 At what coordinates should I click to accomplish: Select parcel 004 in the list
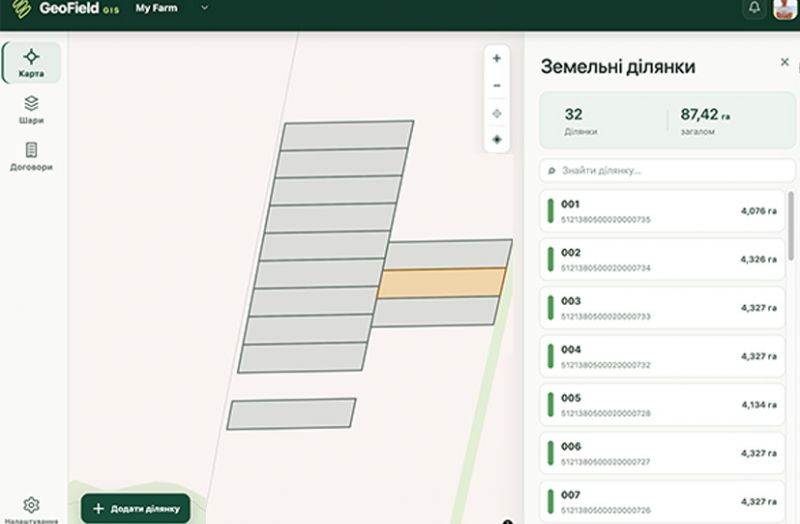click(x=662, y=356)
